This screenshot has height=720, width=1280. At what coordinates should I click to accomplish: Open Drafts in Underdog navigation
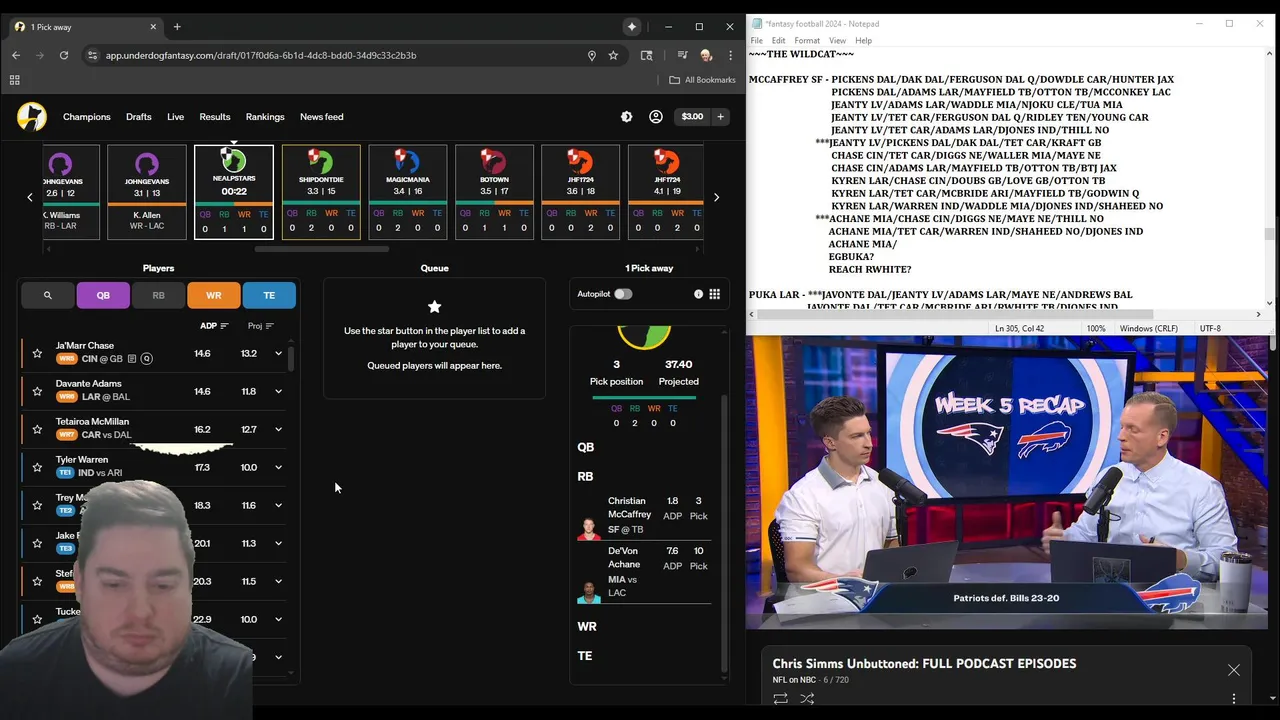click(x=139, y=117)
